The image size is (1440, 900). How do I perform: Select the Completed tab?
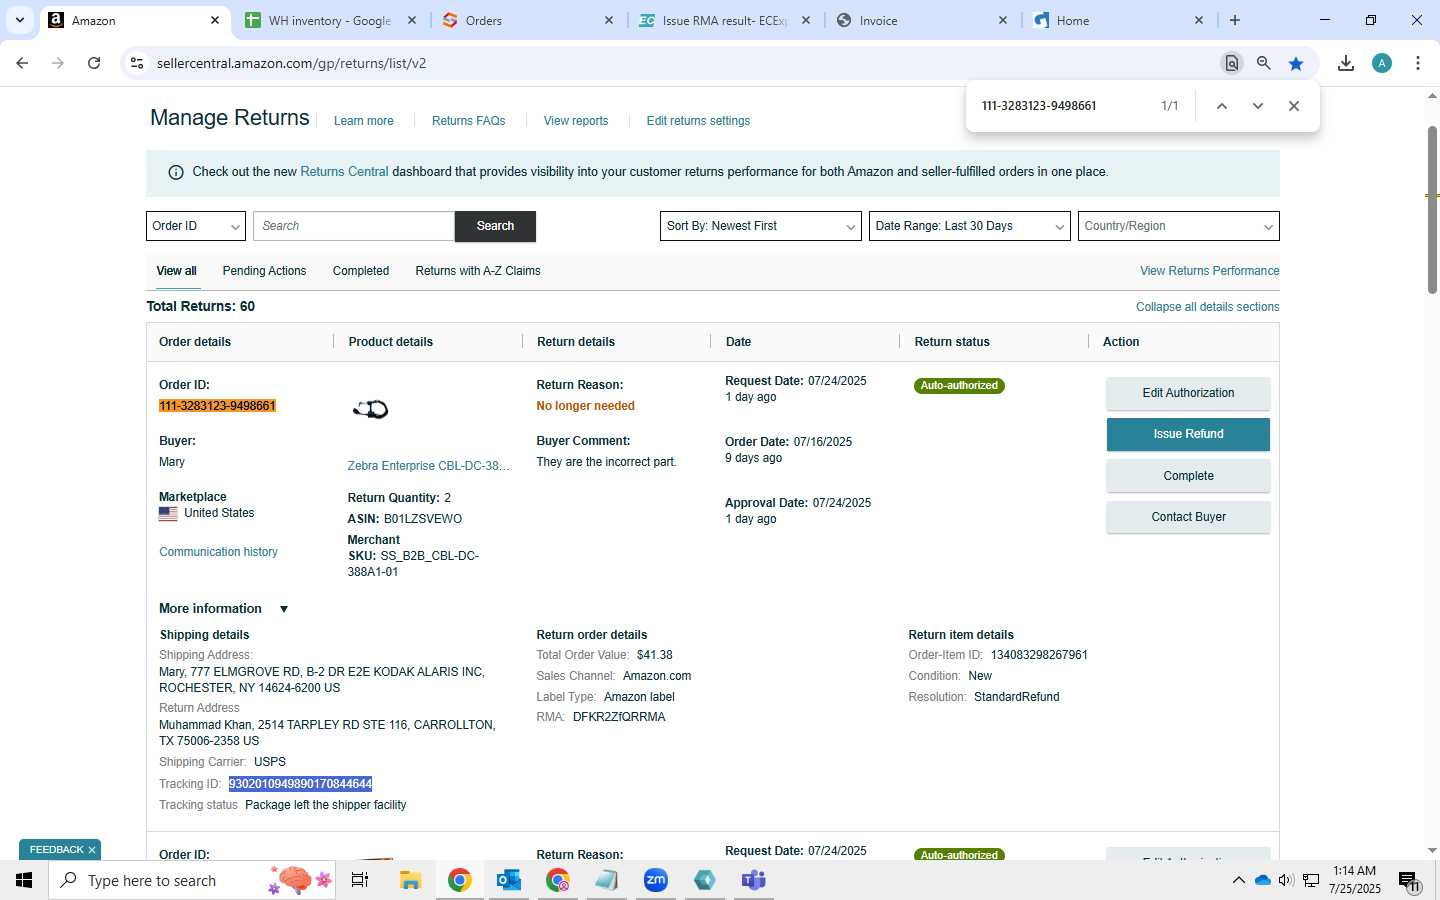tap(361, 271)
